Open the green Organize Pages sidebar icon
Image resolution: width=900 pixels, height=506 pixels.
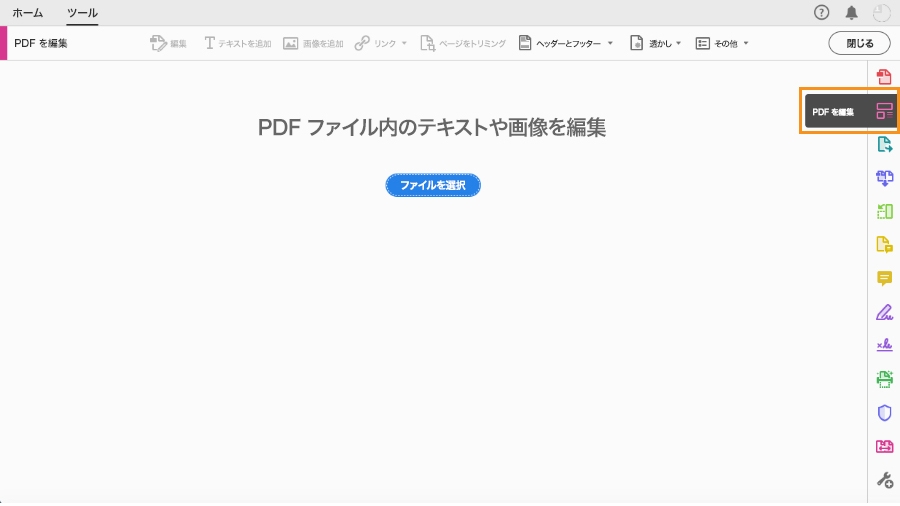tap(884, 211)
